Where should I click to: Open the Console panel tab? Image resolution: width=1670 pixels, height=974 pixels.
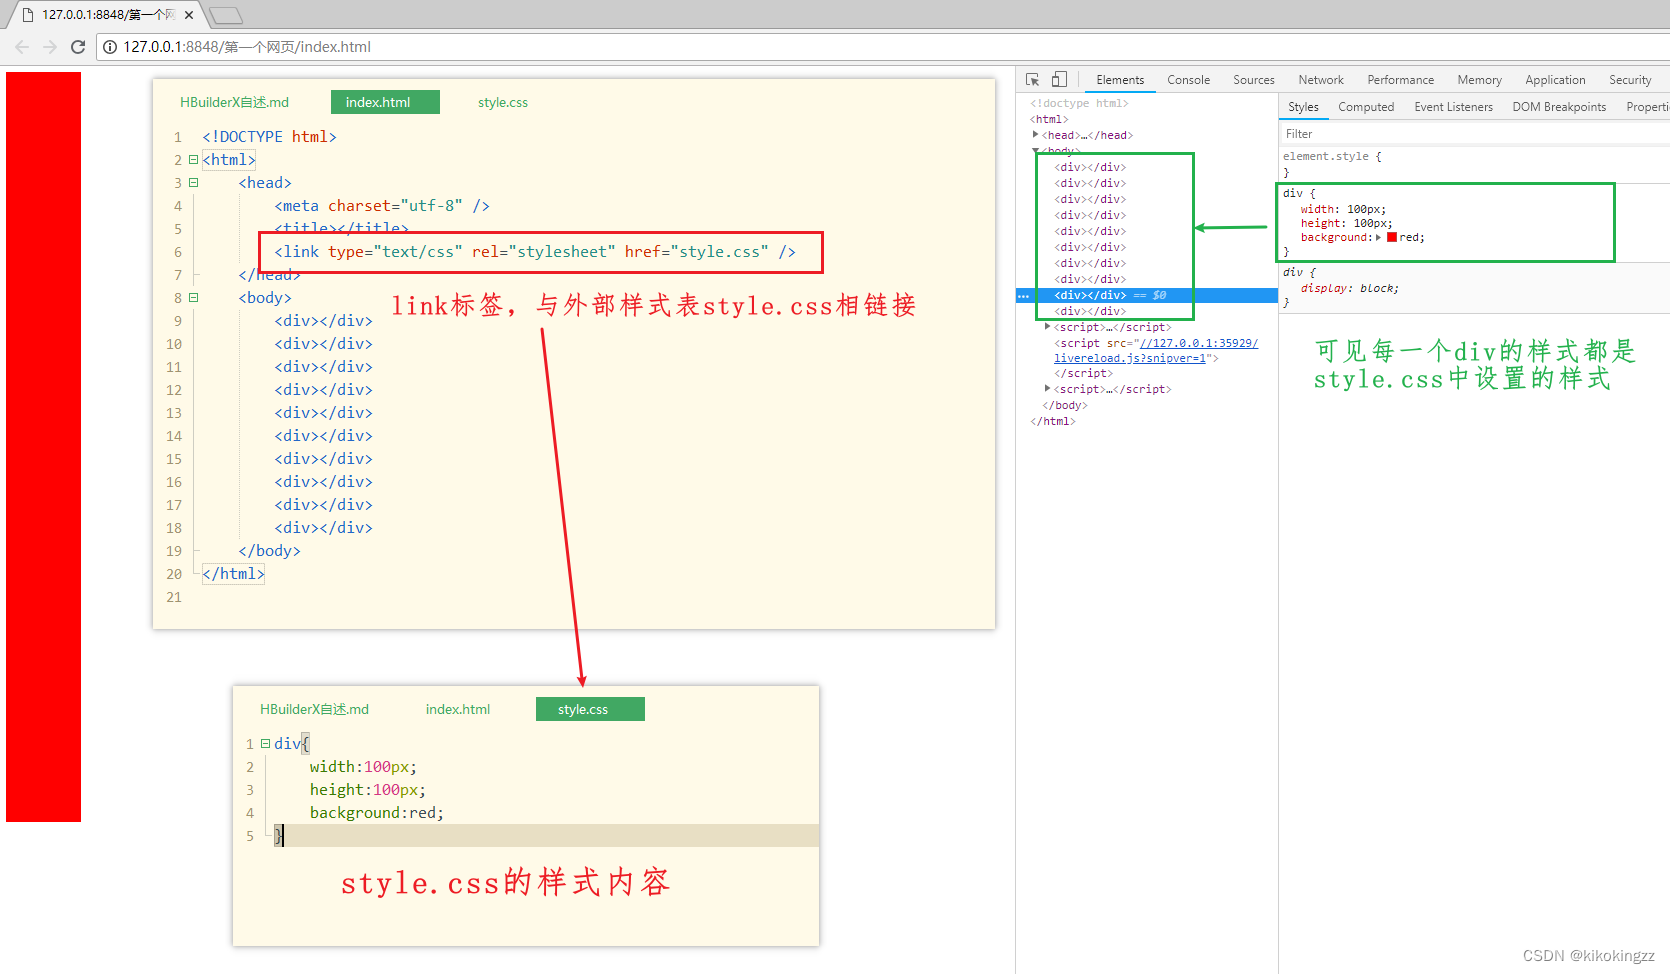point(1188,80)
